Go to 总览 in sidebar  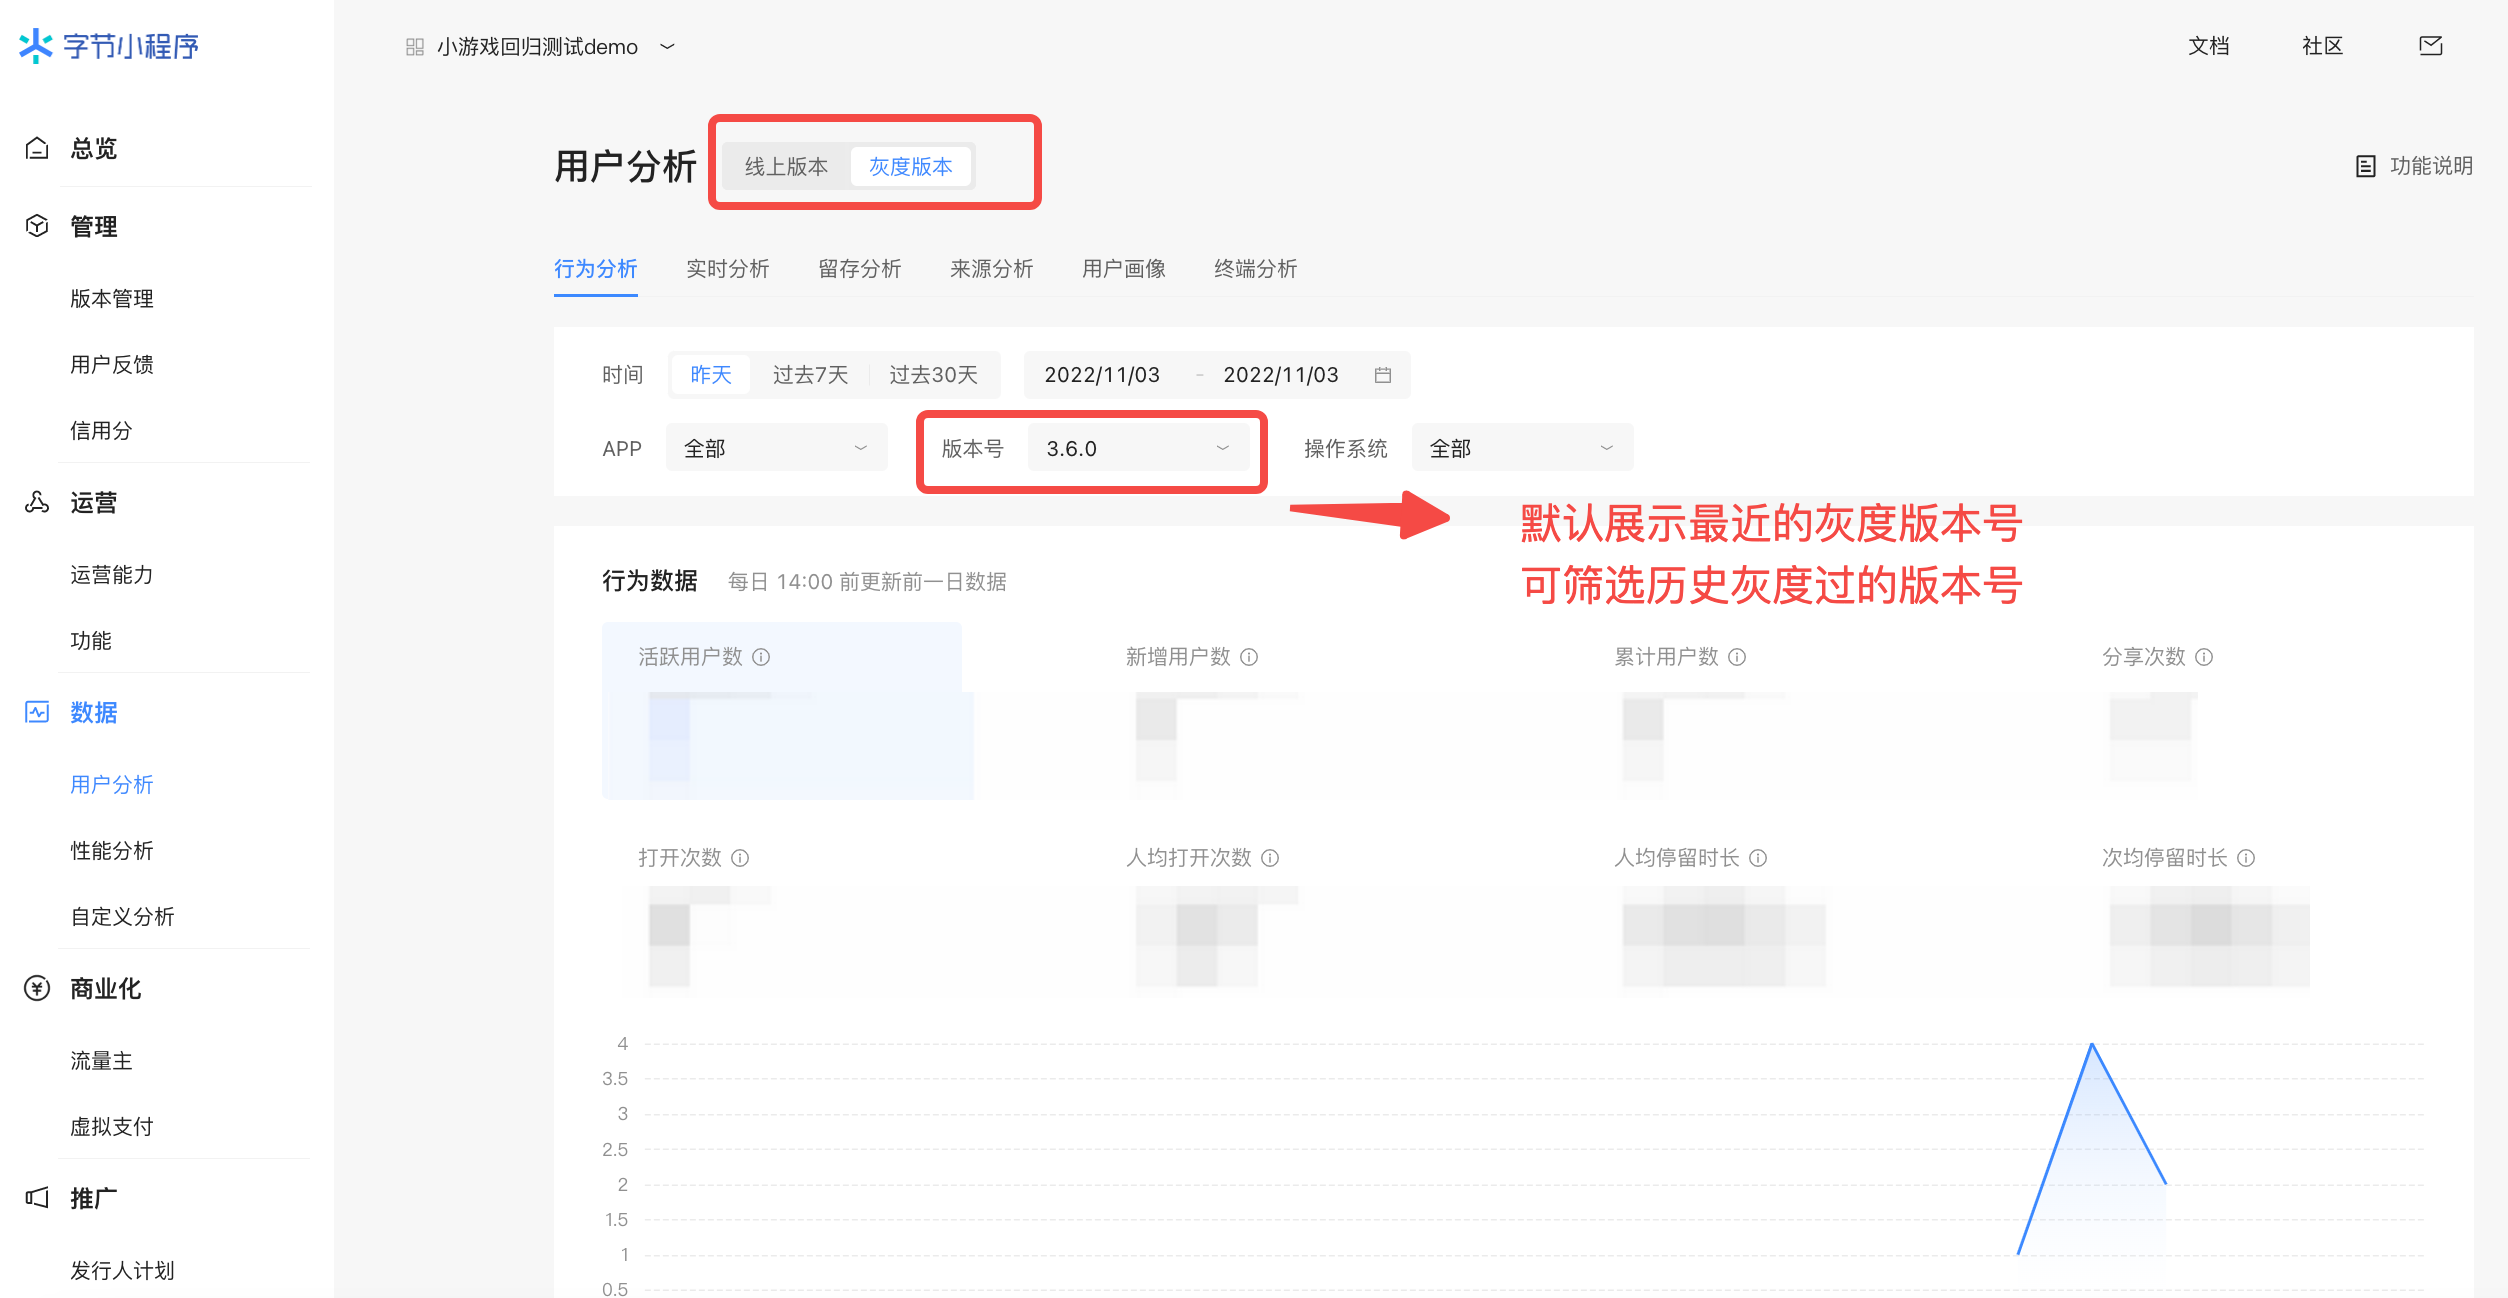[93, 148]
